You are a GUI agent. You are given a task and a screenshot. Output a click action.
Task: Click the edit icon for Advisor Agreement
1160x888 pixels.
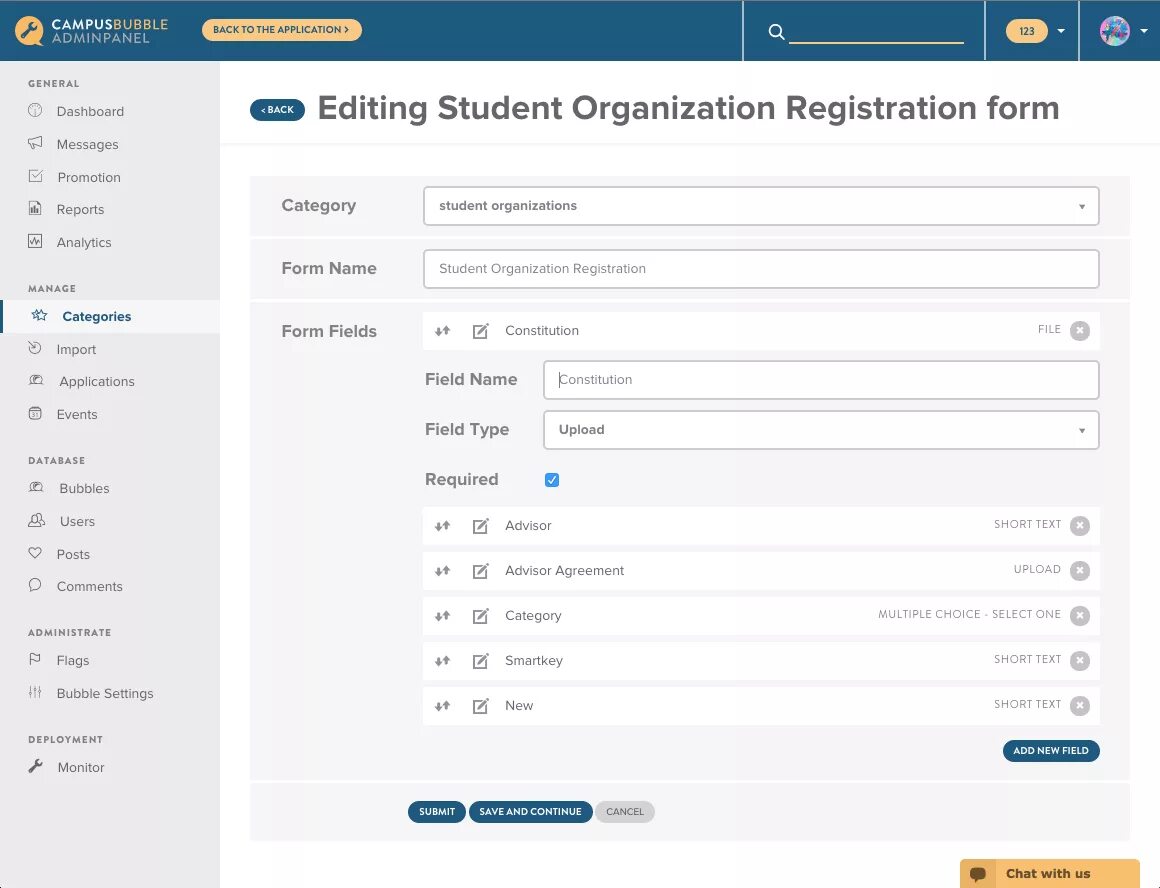click(480, 571)
